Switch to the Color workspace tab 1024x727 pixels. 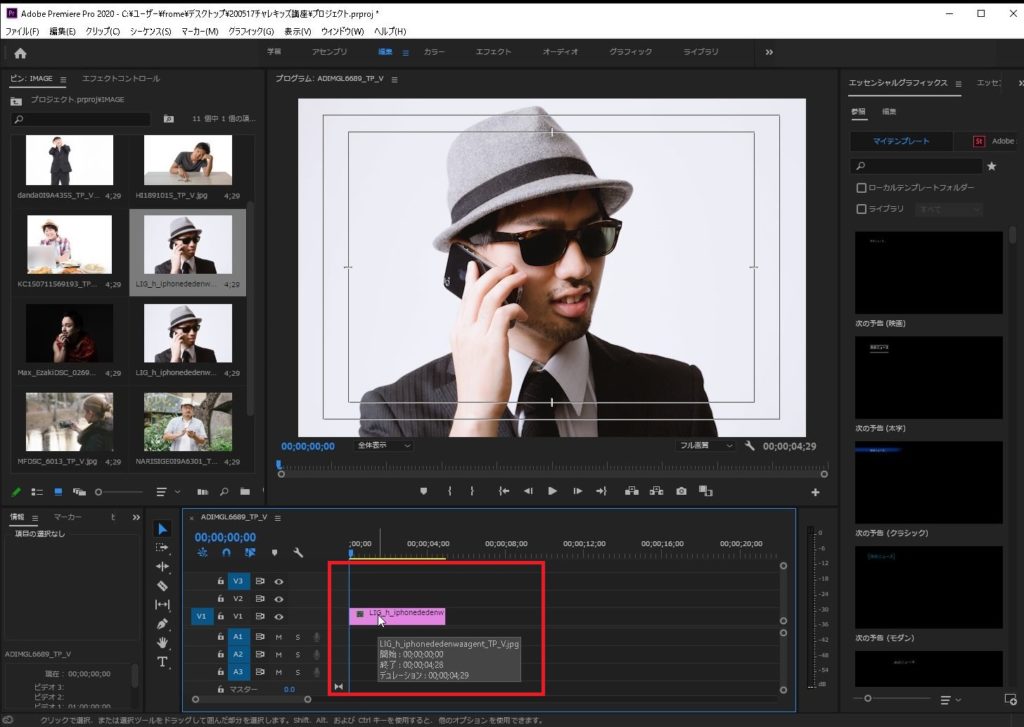[x=434, y=52]
